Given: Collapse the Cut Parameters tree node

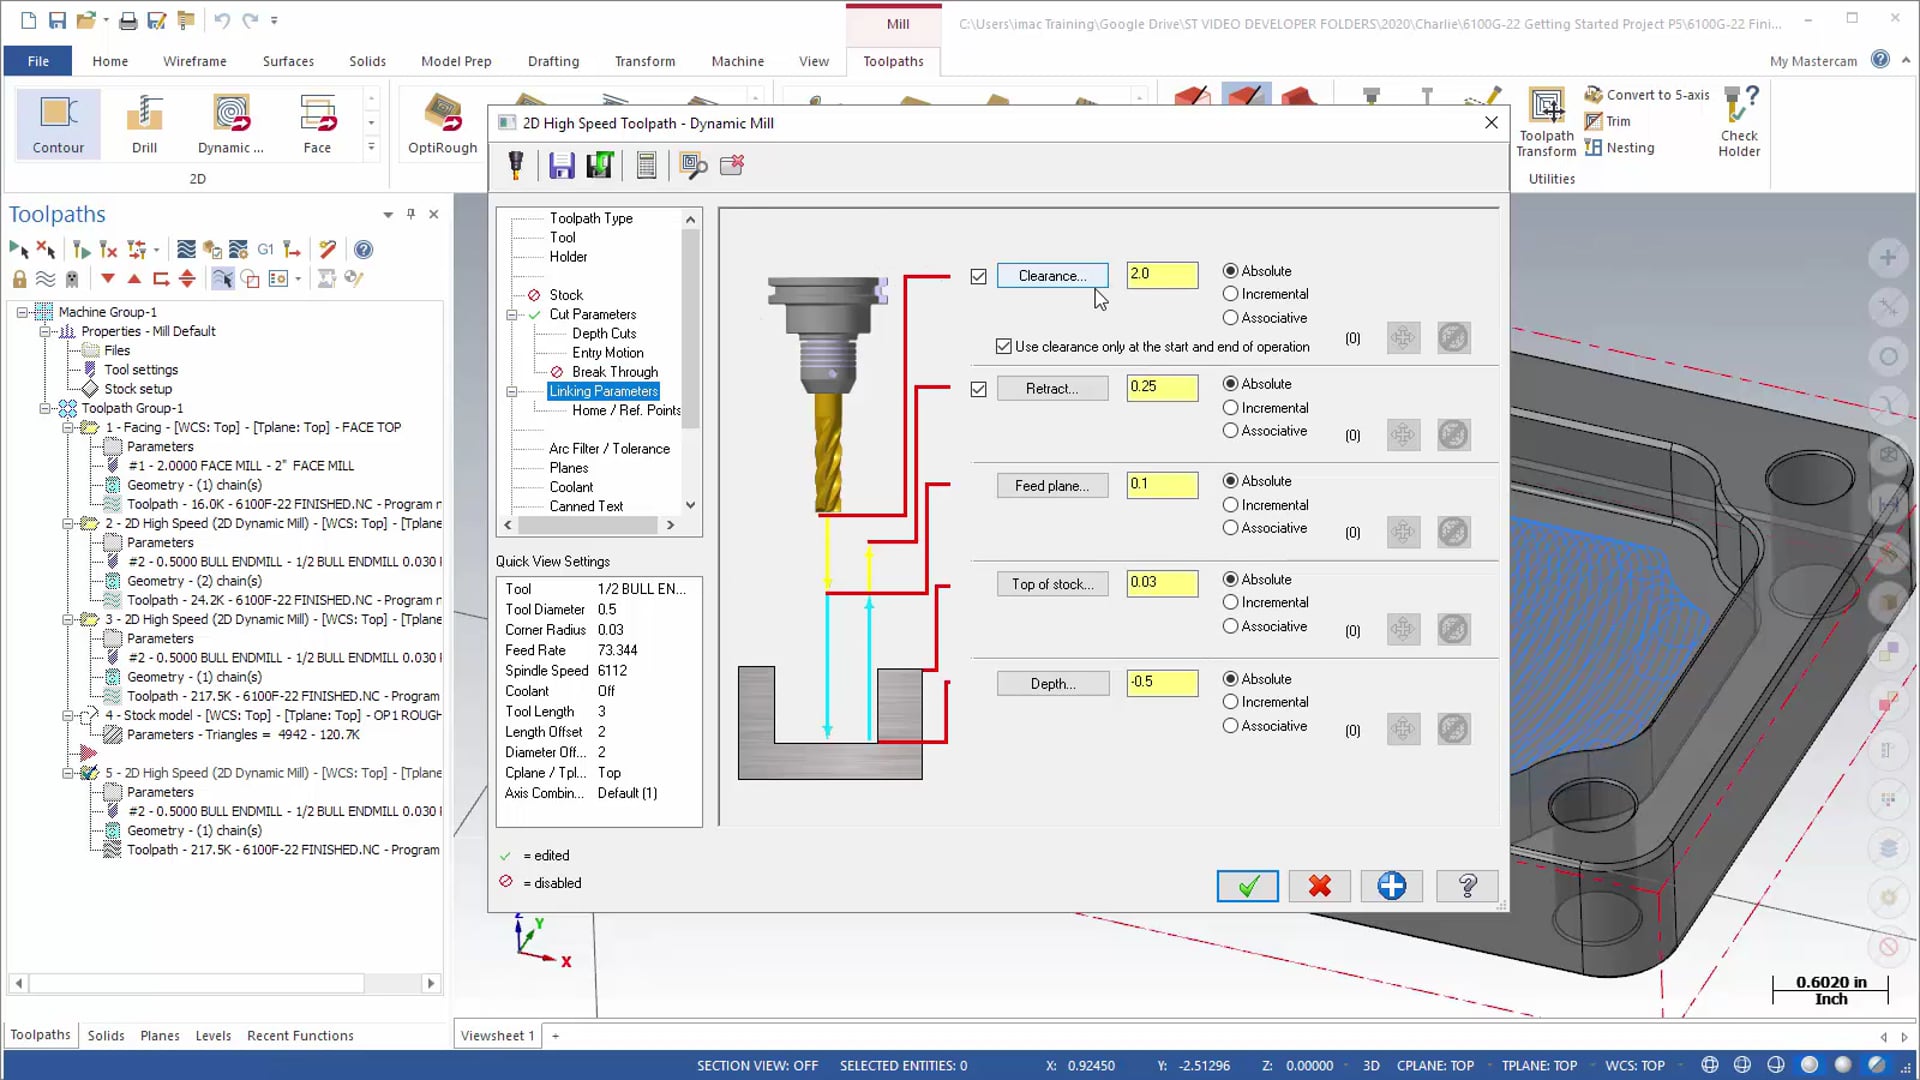Looking at the screenshot, I should click(512, 315).
